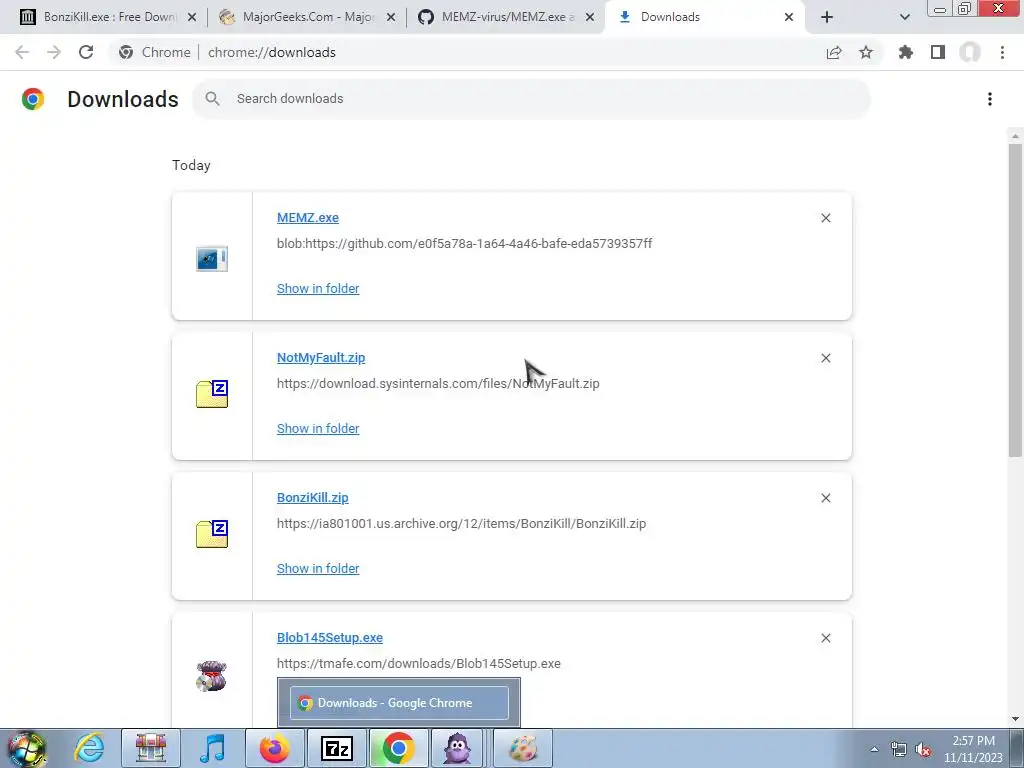Close the MEMZ-virus GitHub tab
1024x768 pixels.
click(x=590, y=17)
